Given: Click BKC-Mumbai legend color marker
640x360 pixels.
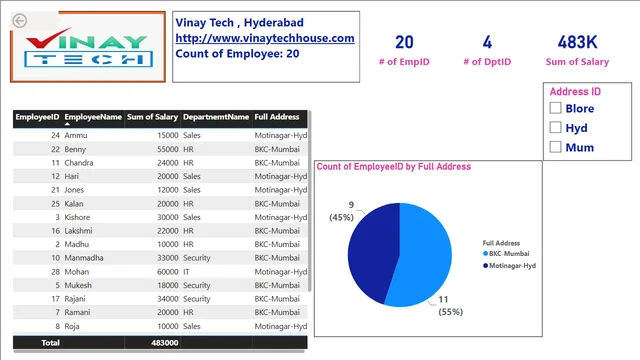Looking at the screenshot, I should click(x=485, y=253).
